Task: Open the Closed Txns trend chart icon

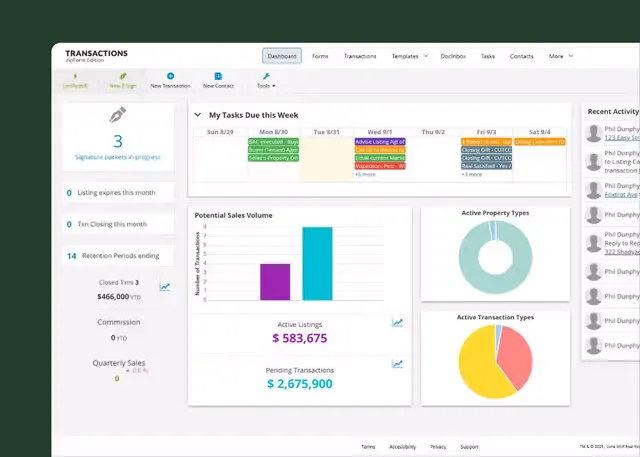Action: point(165,286)
